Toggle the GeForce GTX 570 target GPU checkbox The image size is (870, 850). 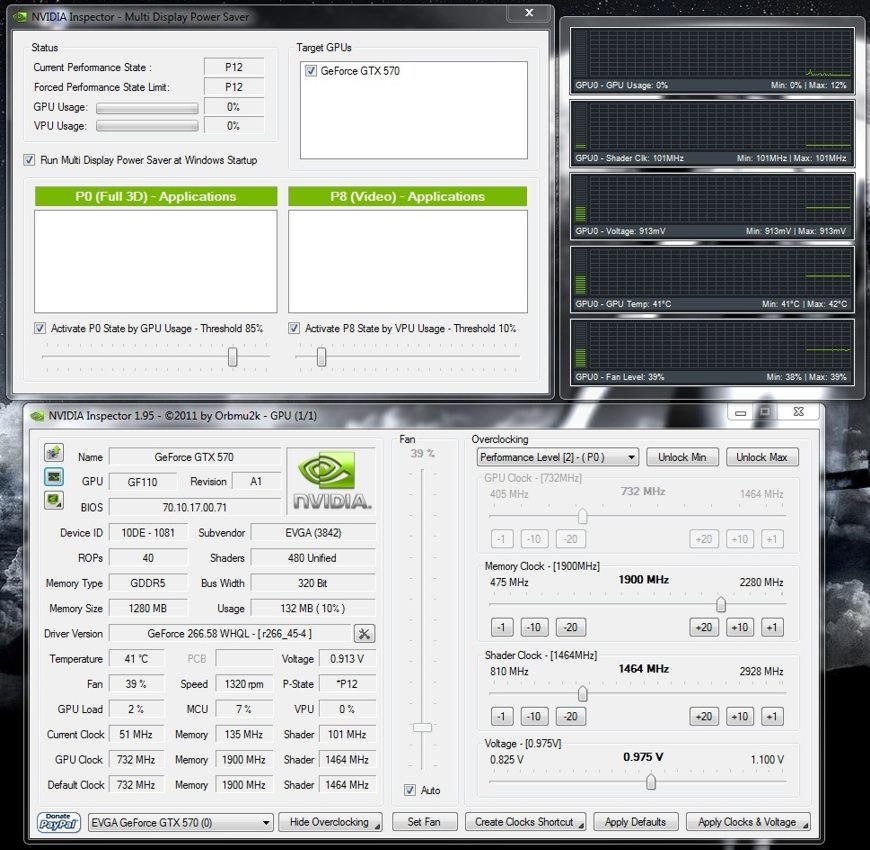click(311, 71)
